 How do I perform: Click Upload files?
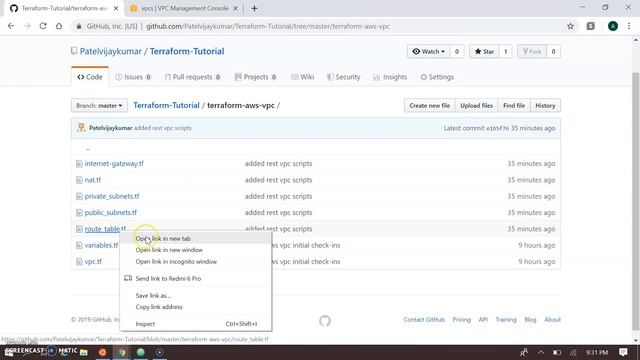pos(476,105)
